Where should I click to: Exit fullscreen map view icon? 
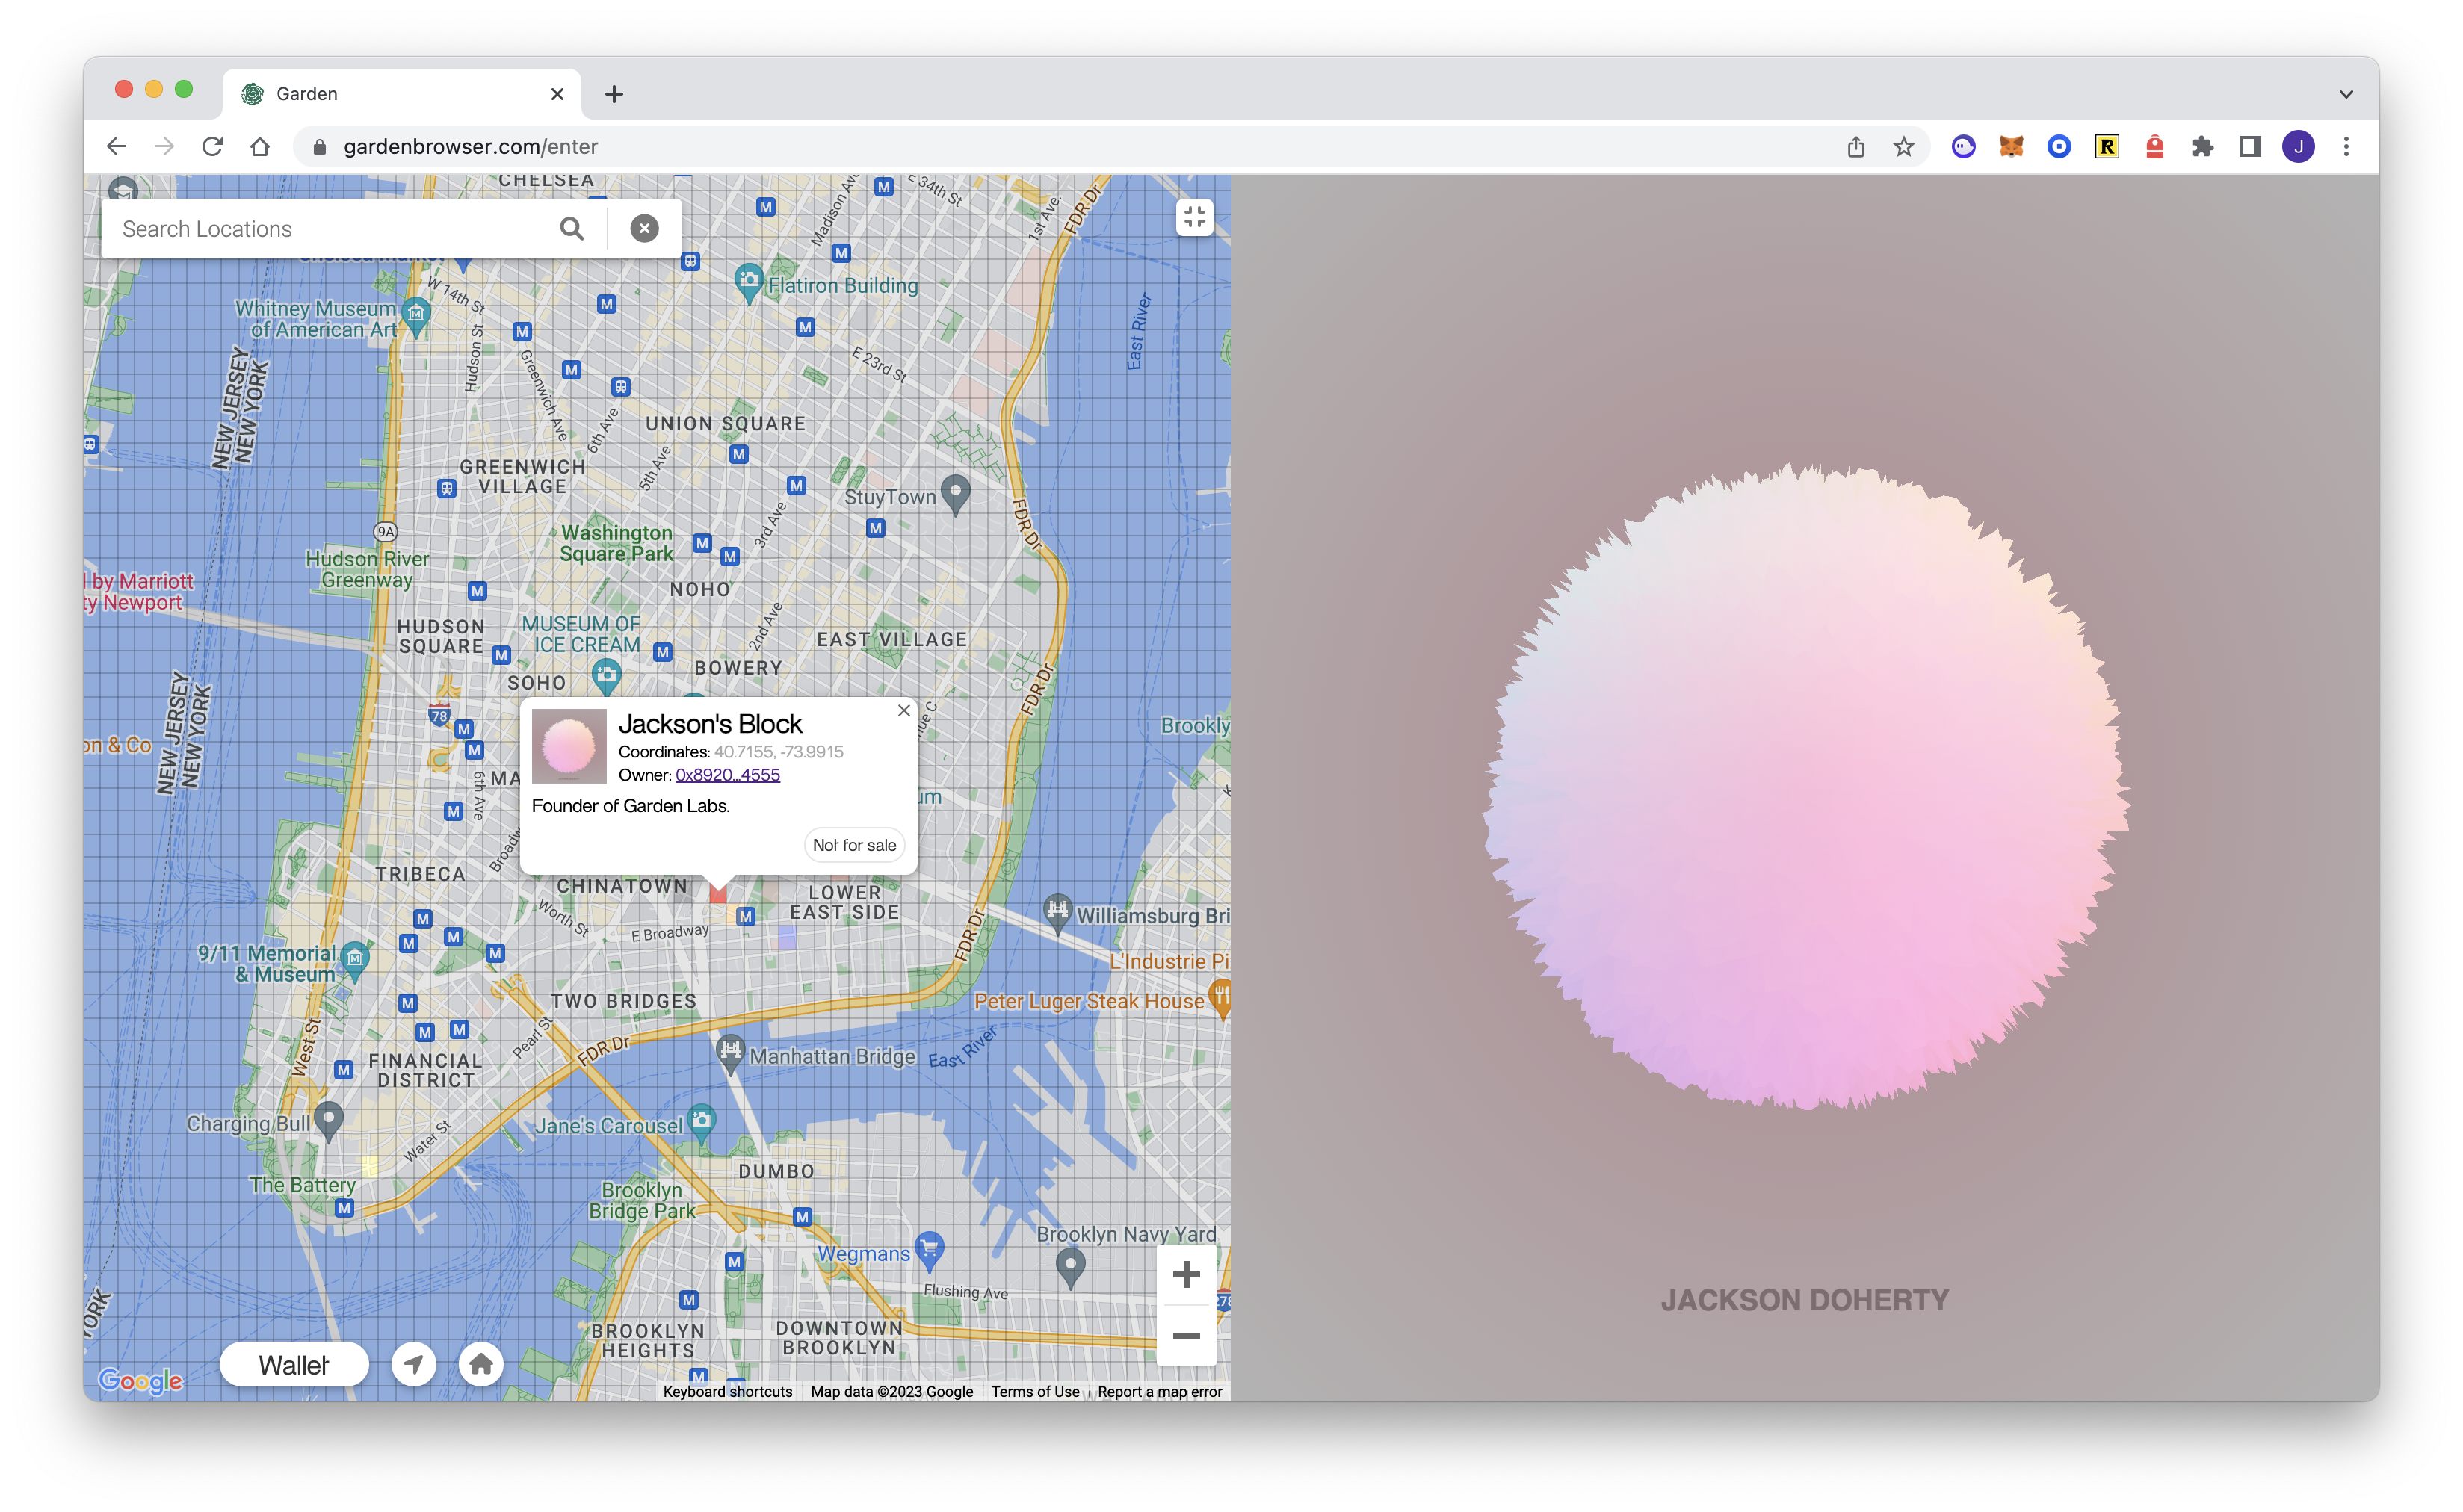point(1194,217)
